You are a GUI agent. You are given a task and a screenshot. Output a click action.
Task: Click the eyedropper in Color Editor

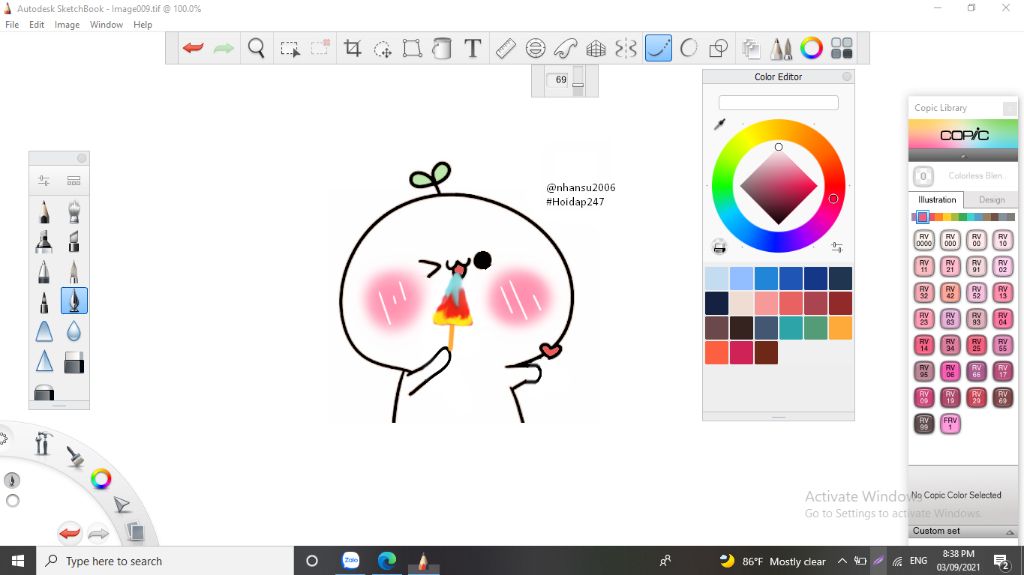pyautogui.click(x=720, y=123)
